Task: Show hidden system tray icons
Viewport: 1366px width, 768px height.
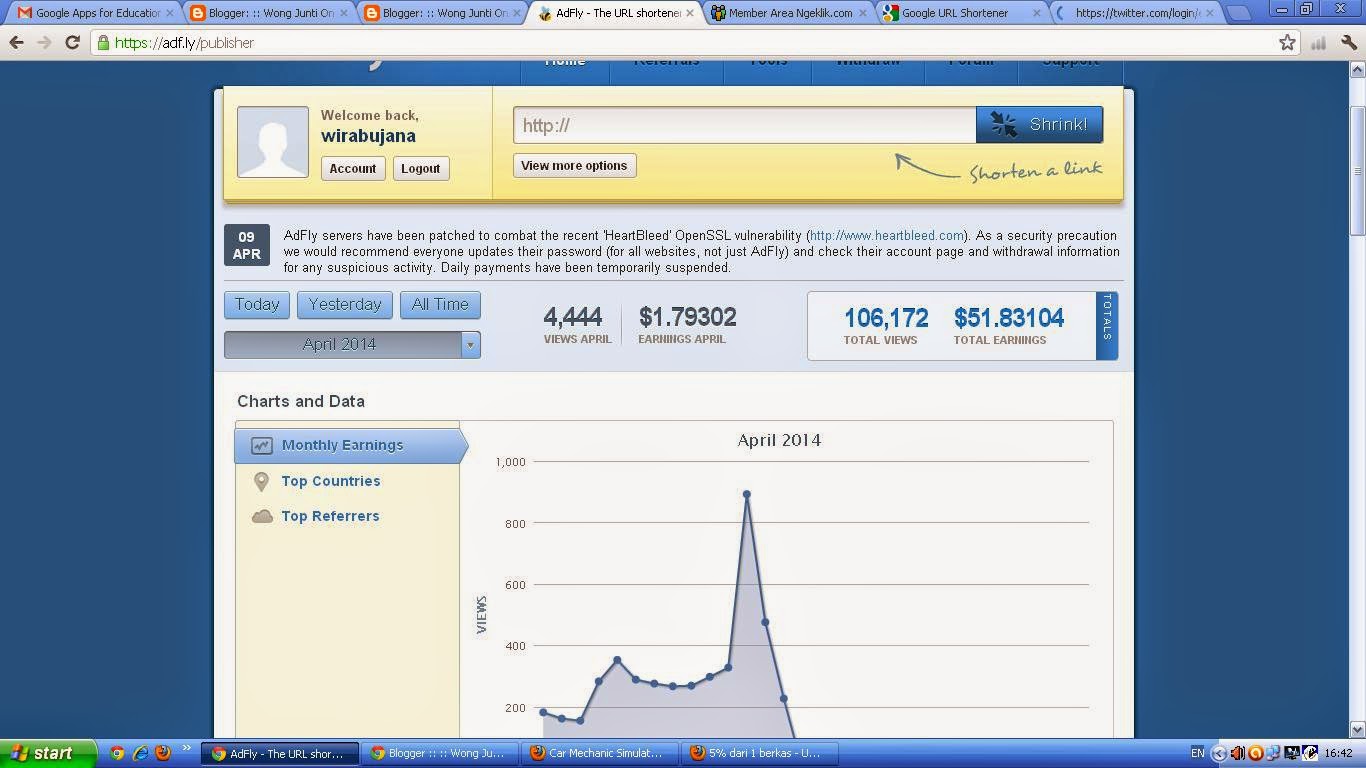Action: [x=1219, y=753]
